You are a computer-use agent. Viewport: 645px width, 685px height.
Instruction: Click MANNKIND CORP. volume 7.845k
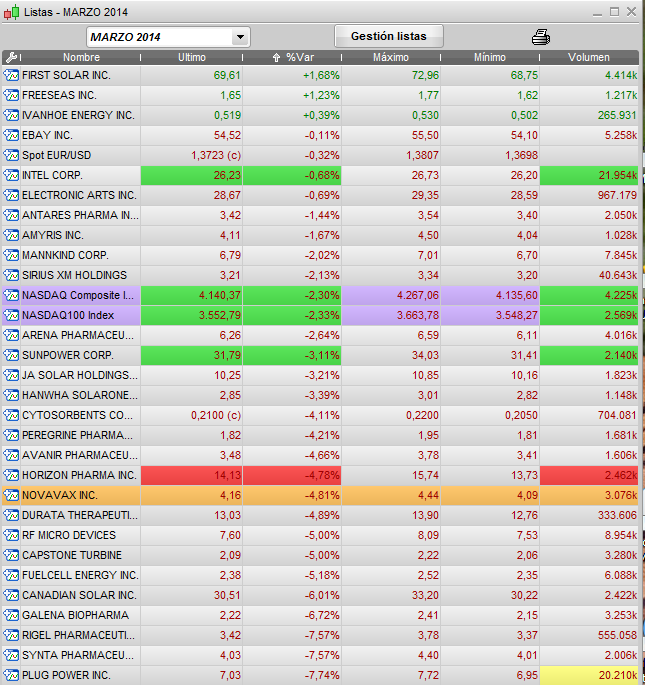click(589, 255)
